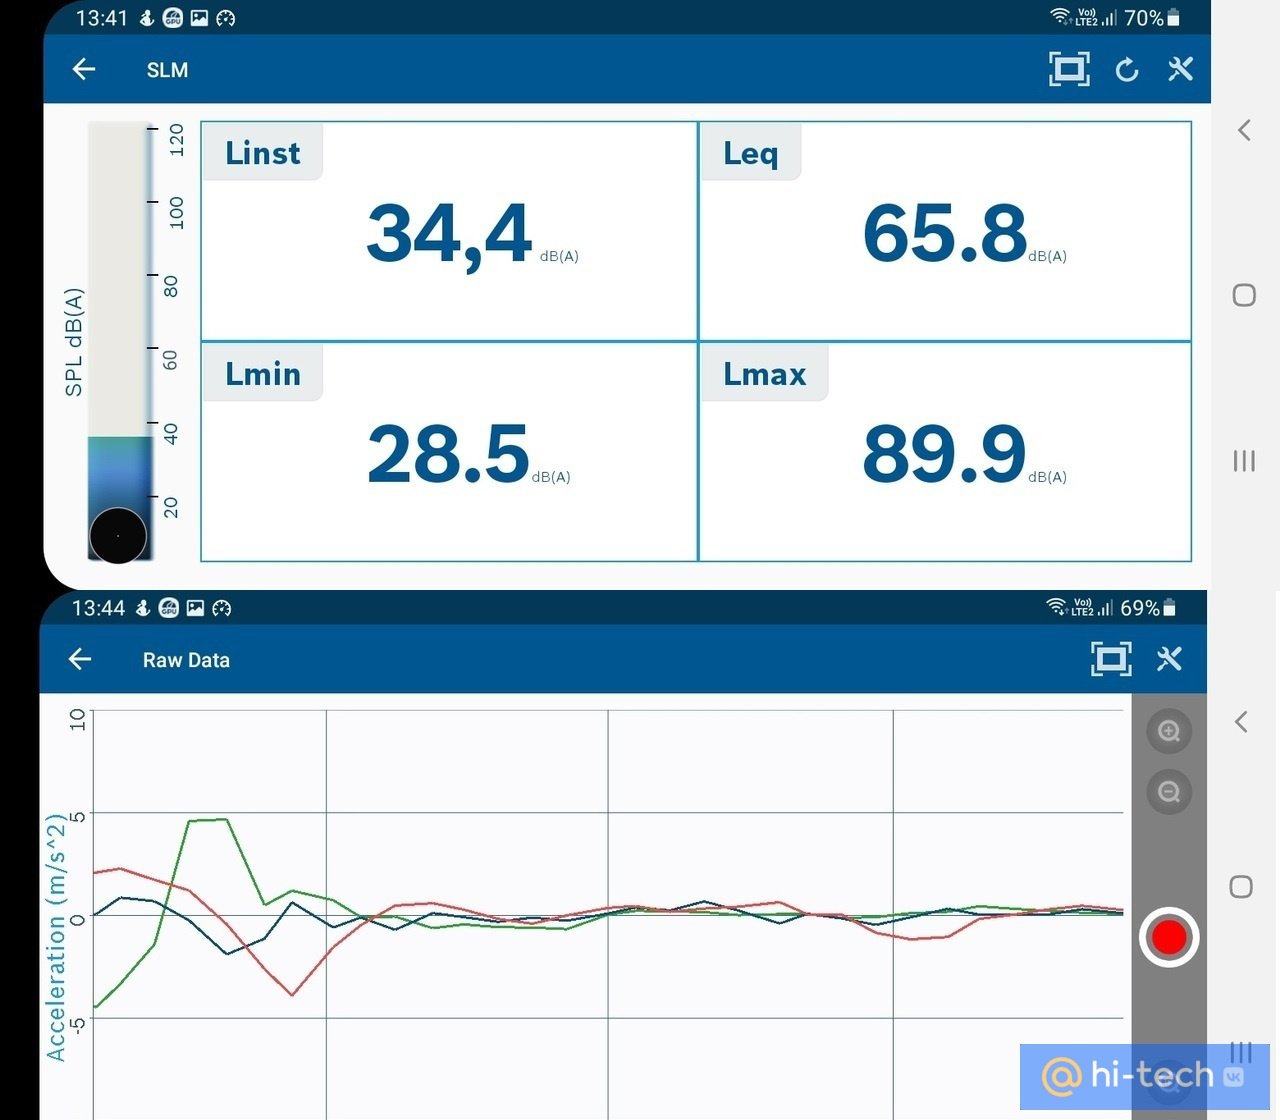Go back from the SLM screen
Viewport: 1280px width, 1120px height.
pos(84,69)
